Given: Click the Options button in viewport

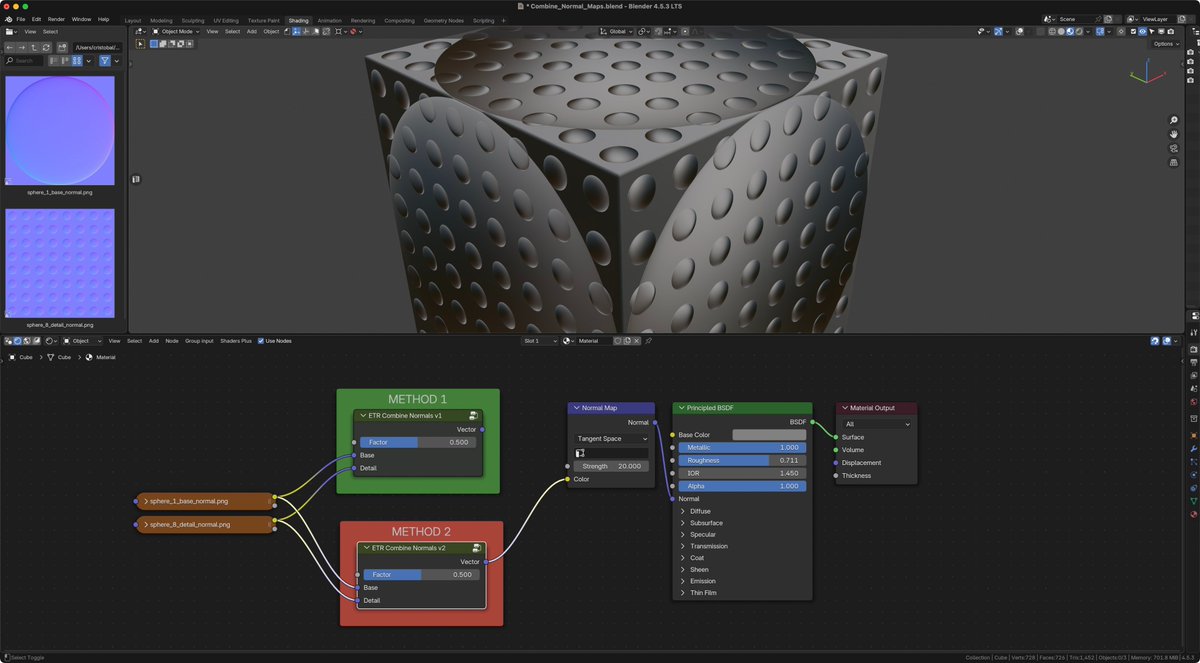Looking at the screenshot, I should click(x=1165, y=44).
